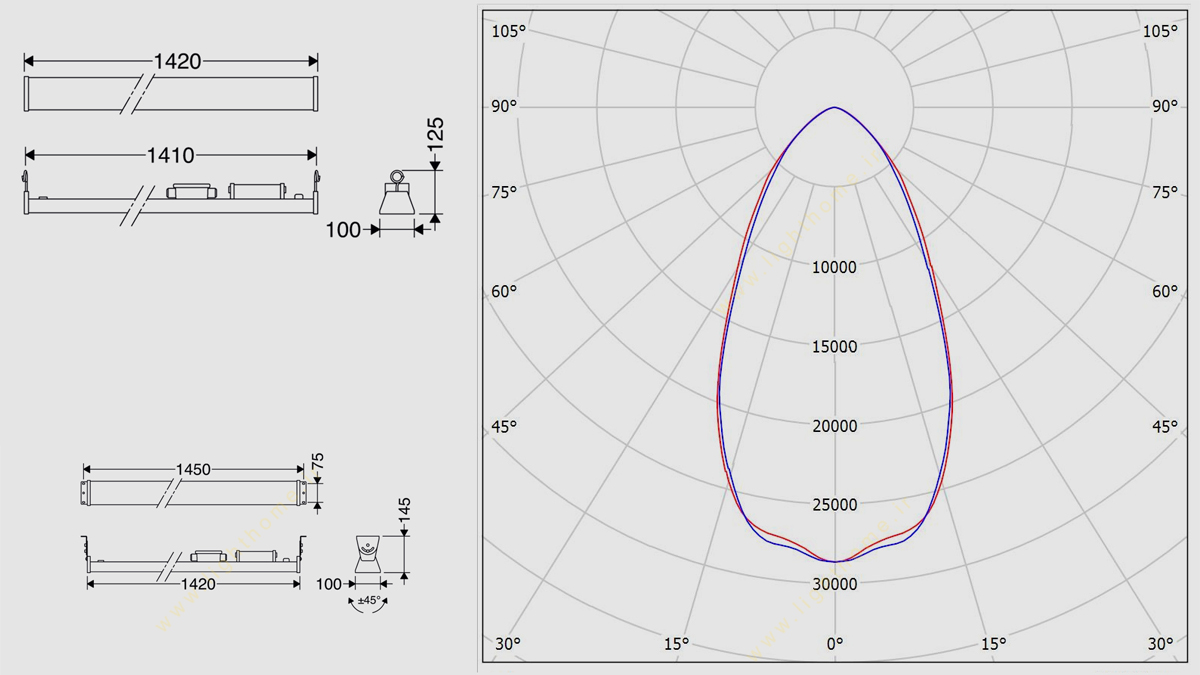The width and height of the screenshot is (1200, 675).
Task: Click the right-side 45° angle label
Action: coord(1164,427)
